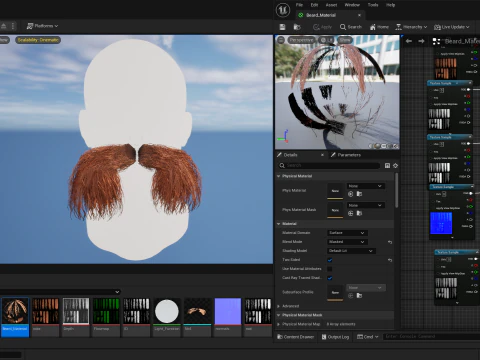Toggle Cast Ray Traced Shadows checkbox
This screenshot has width=480, height=360.
coord(330,278)
